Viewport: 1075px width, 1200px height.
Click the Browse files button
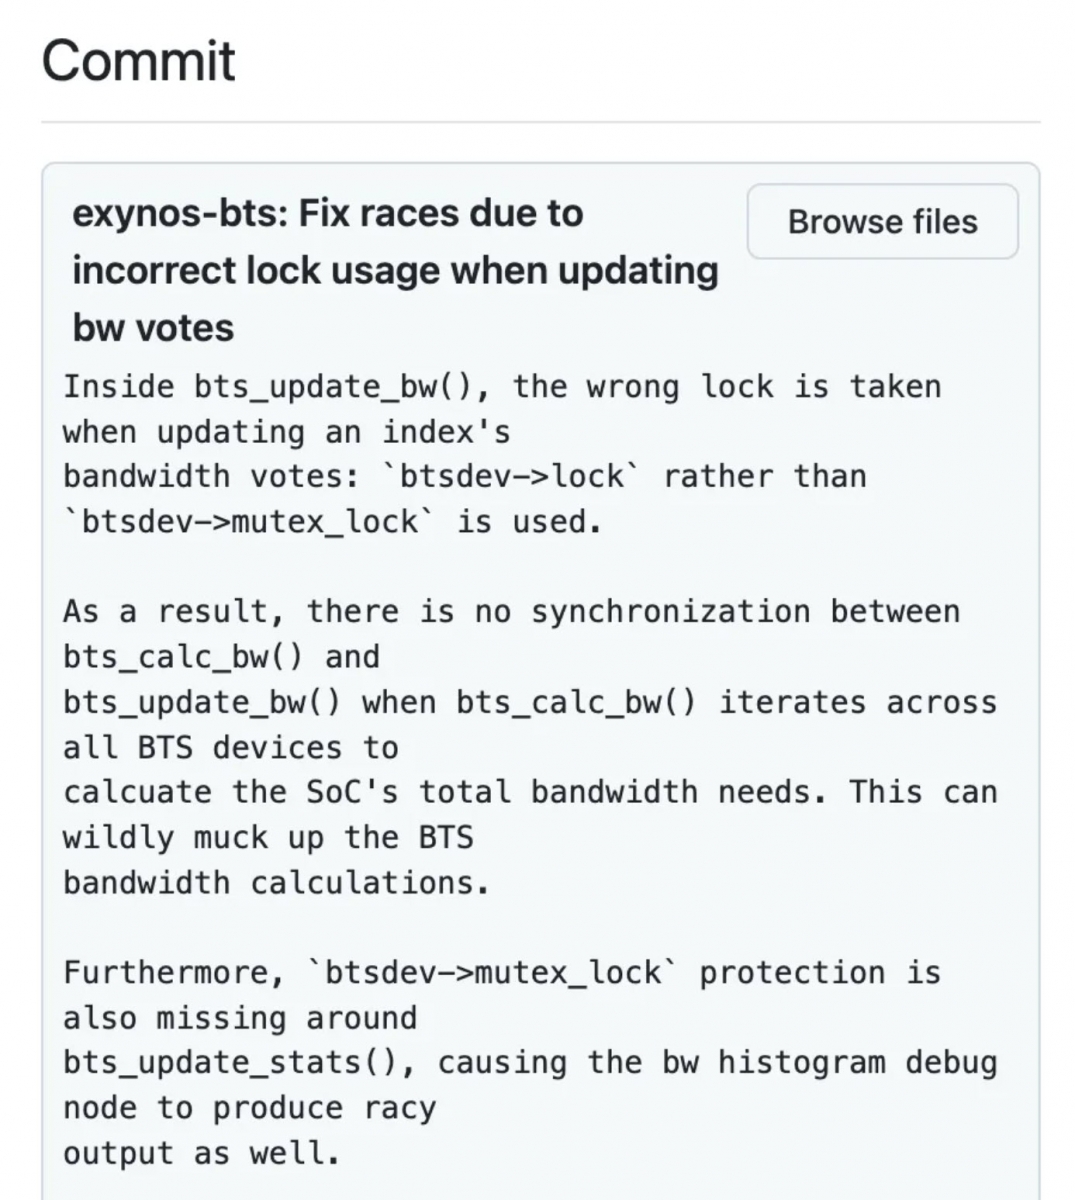click(882, 222)
